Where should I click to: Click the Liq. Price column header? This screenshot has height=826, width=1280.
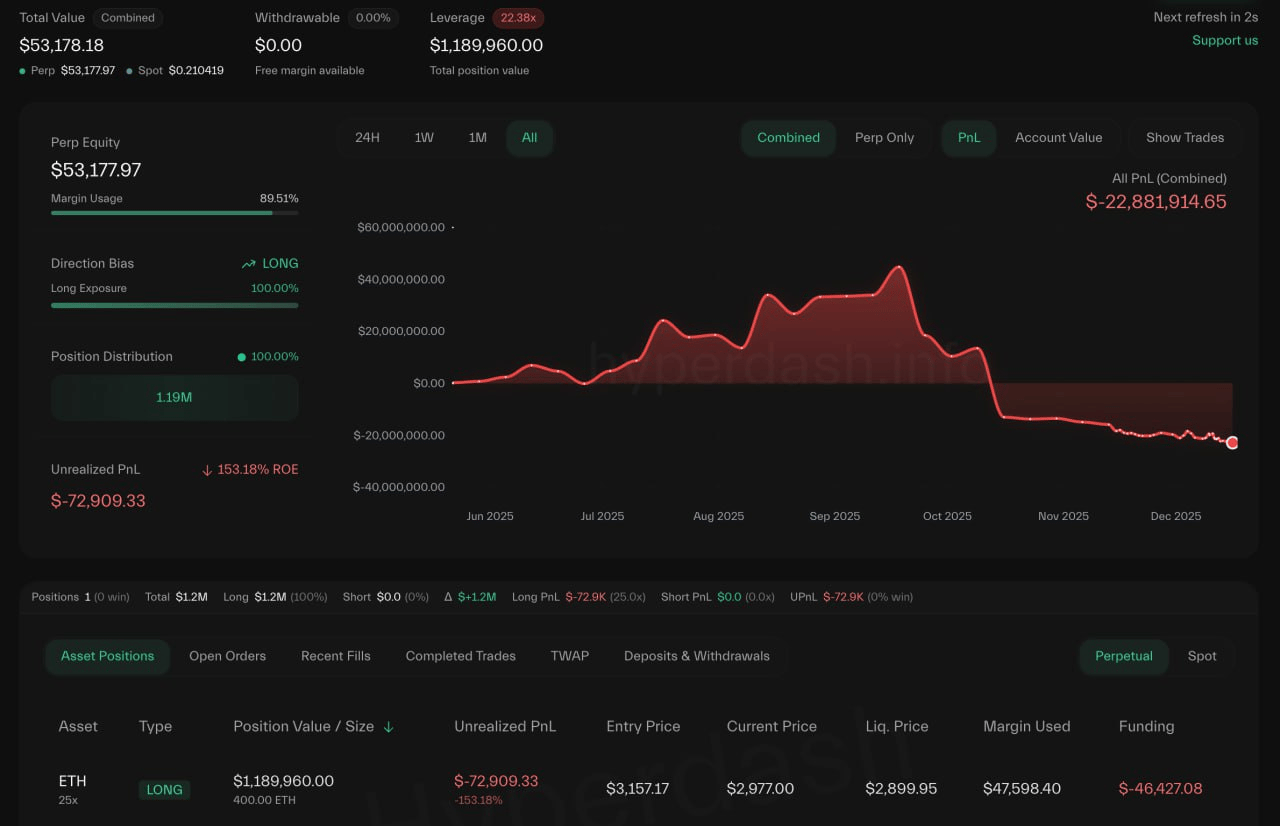point(898,727)
